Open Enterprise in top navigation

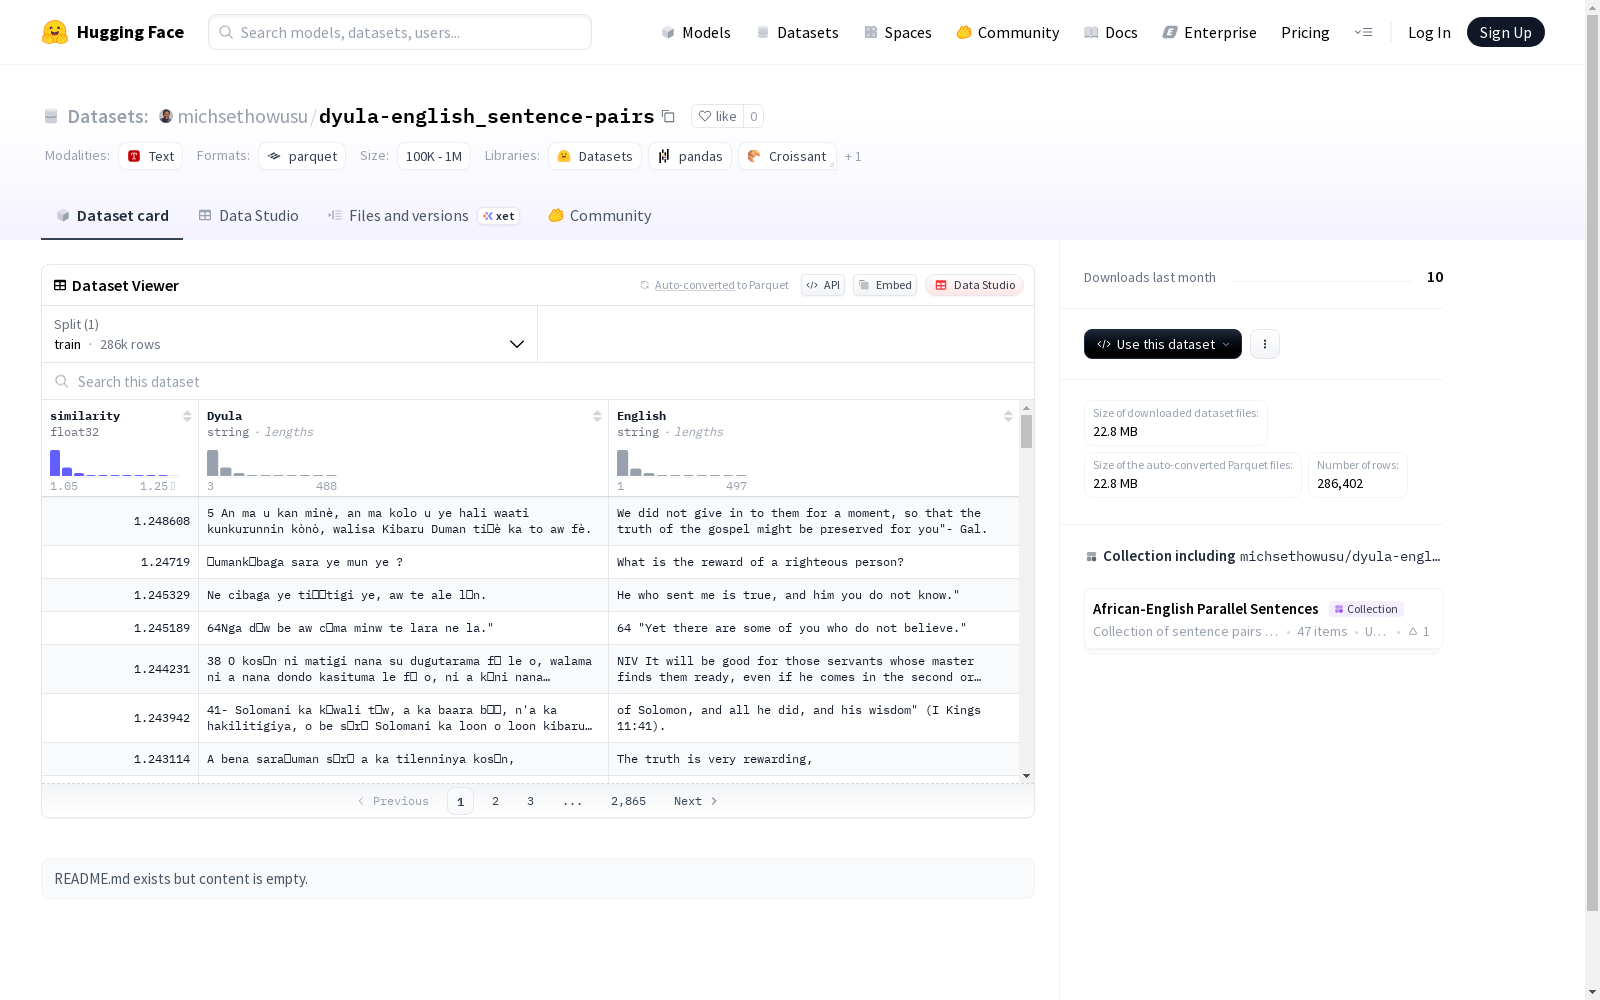click(1209, 32)
